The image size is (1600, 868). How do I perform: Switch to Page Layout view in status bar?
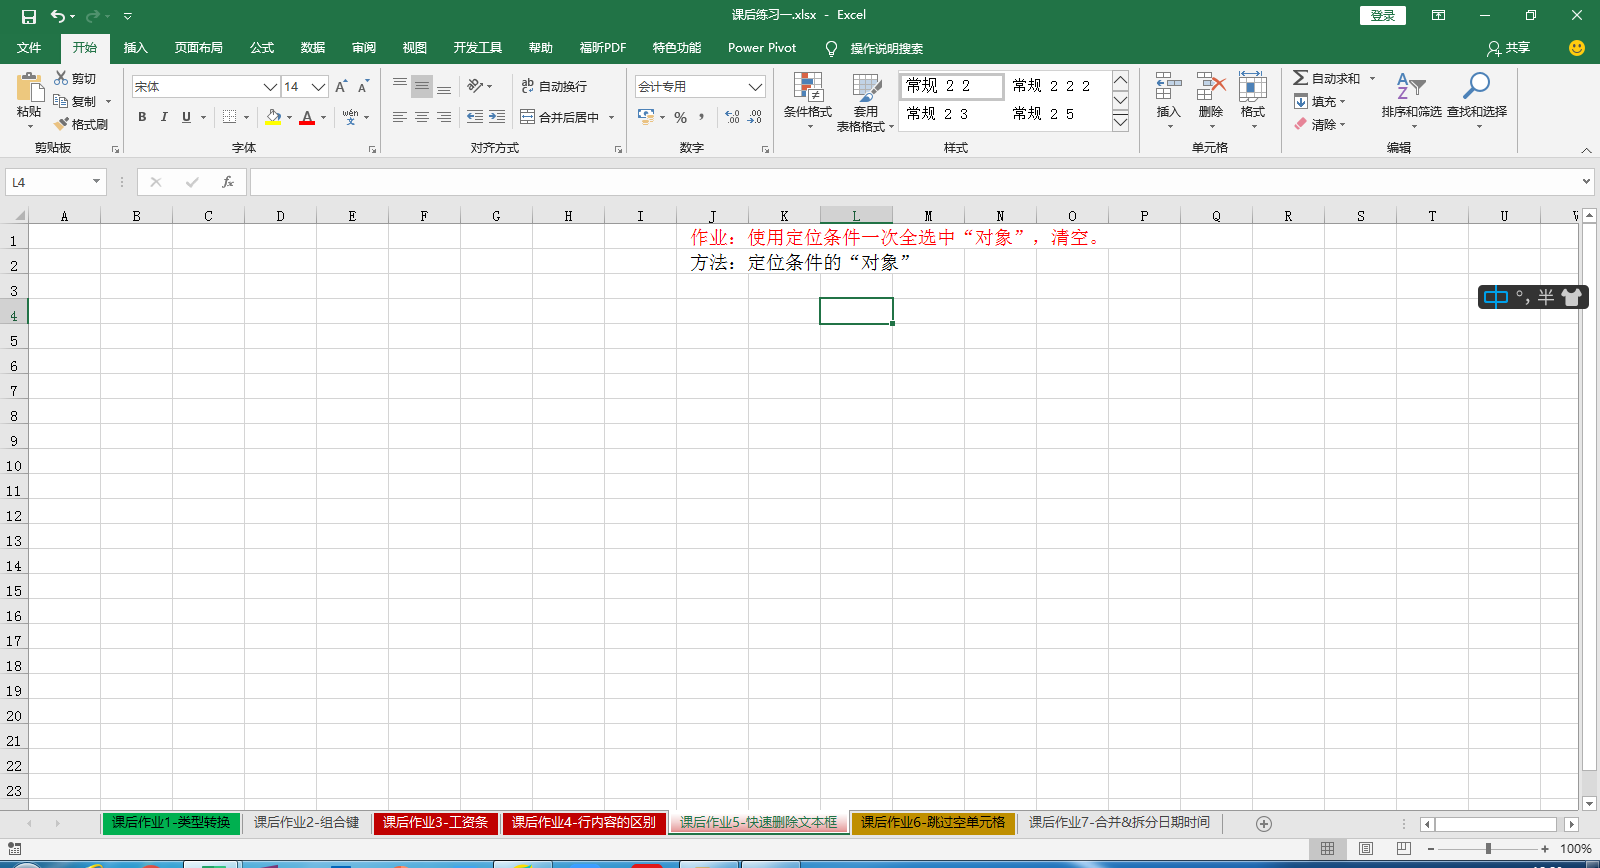pyautogui.click(x=1366, y=849)
